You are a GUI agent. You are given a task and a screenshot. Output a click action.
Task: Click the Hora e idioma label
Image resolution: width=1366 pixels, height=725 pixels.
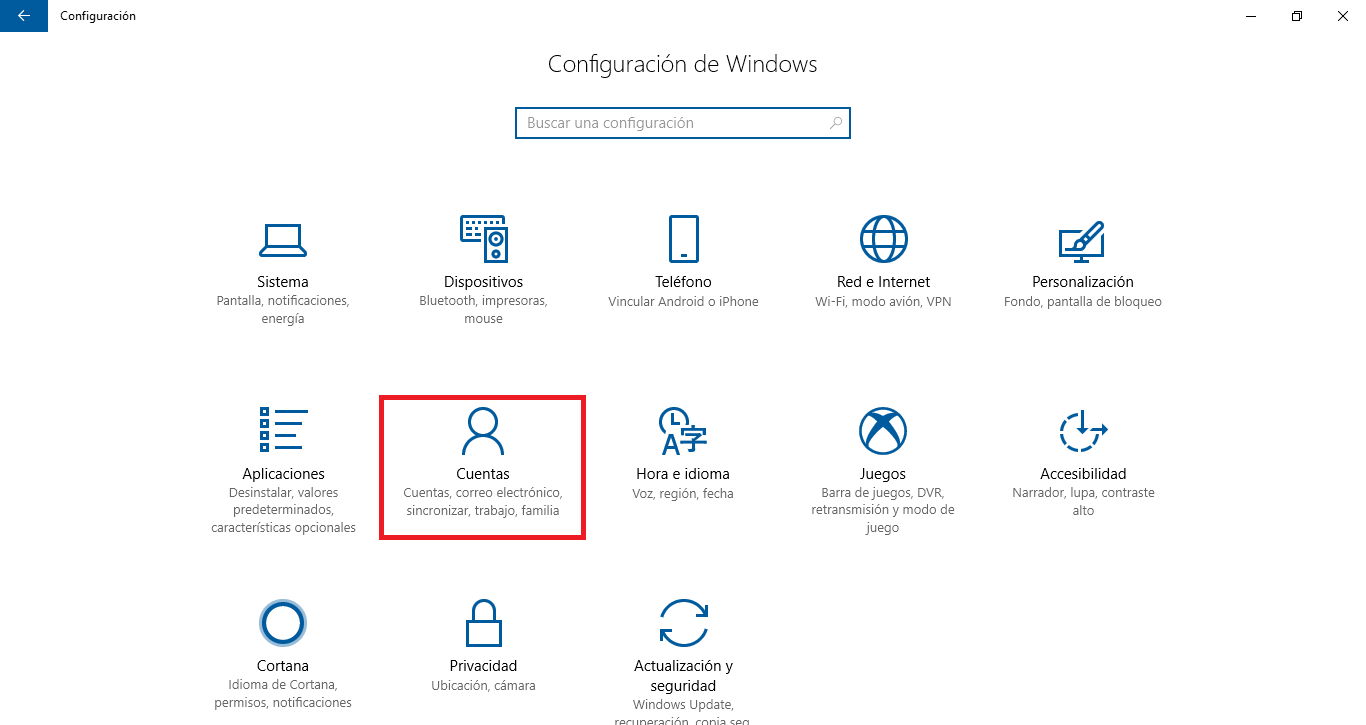683,474
